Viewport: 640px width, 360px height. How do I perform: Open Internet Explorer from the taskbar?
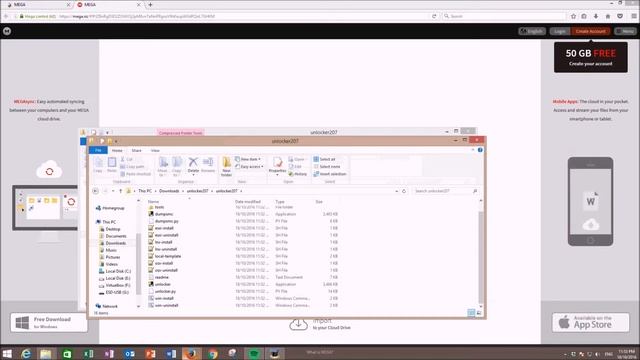(x=26, y=353)
